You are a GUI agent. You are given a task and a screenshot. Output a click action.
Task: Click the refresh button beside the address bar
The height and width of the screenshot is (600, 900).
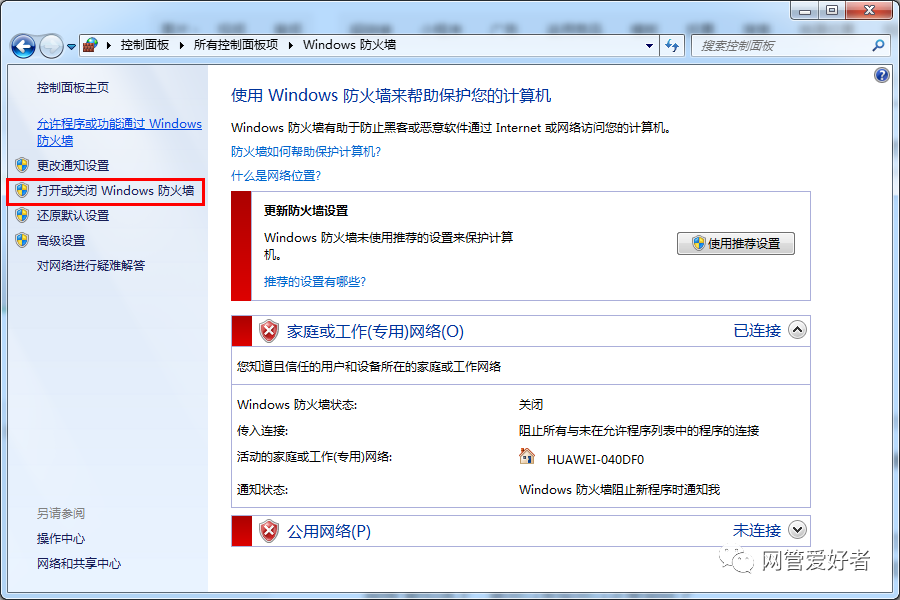pyautogui.click(x=672, y=45)
